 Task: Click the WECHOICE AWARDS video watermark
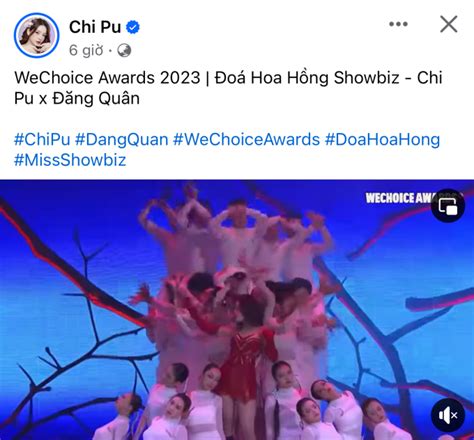pos(398,198)
